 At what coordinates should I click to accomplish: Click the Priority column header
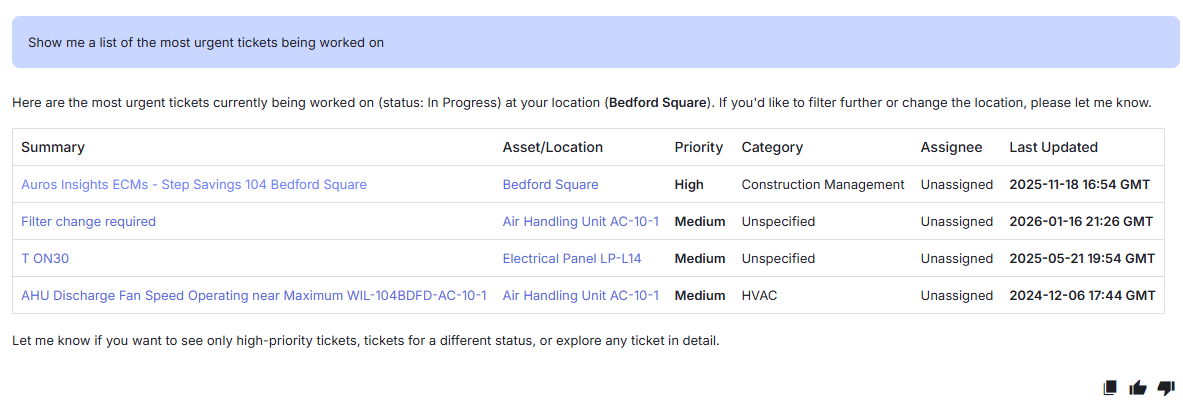click(699, 147)
